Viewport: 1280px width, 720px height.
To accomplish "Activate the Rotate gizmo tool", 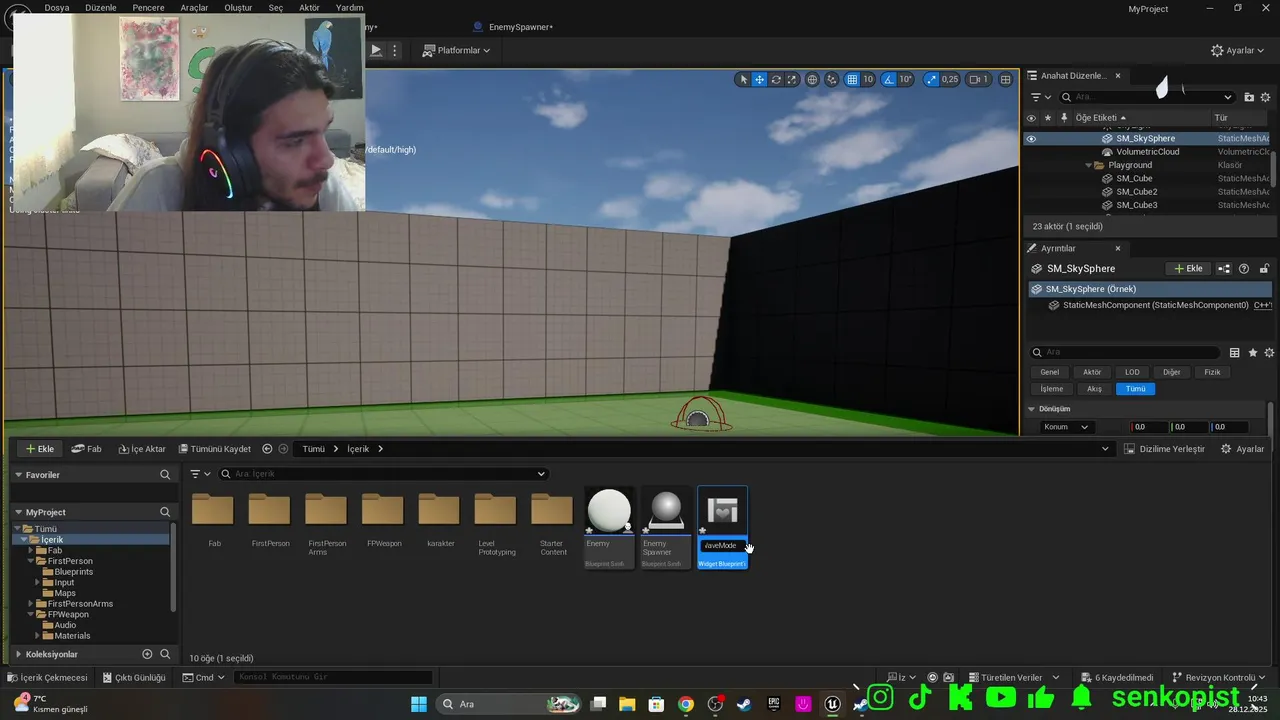I will [776, 79].
